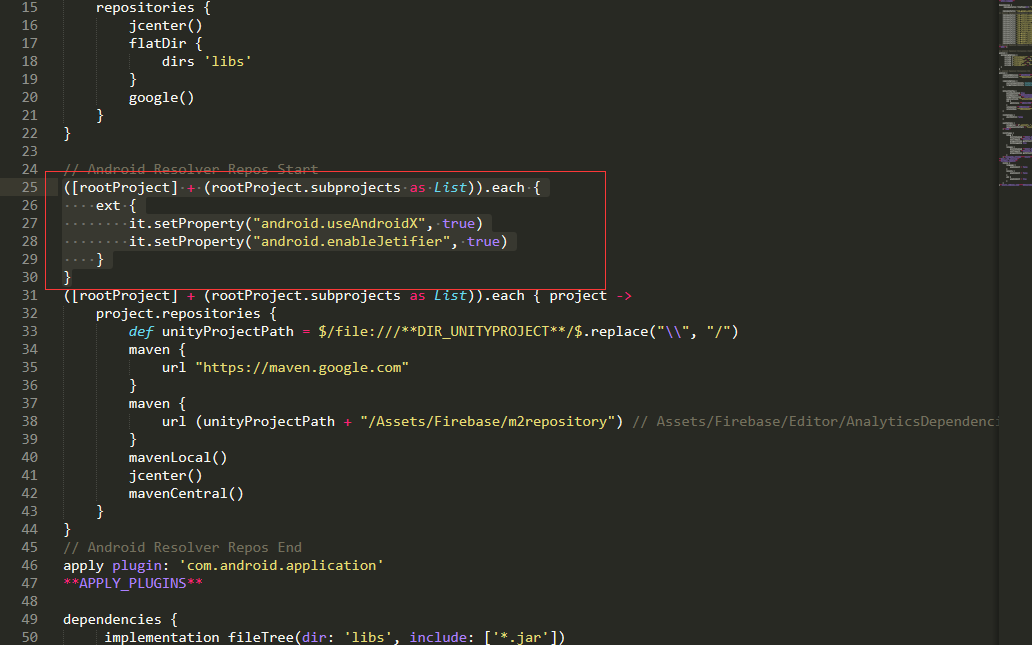Click the 'AnalyticsDependenci' comment on line 38
Image resolution: width=1032 pixels, height=645 pixels.
[815, 421]
